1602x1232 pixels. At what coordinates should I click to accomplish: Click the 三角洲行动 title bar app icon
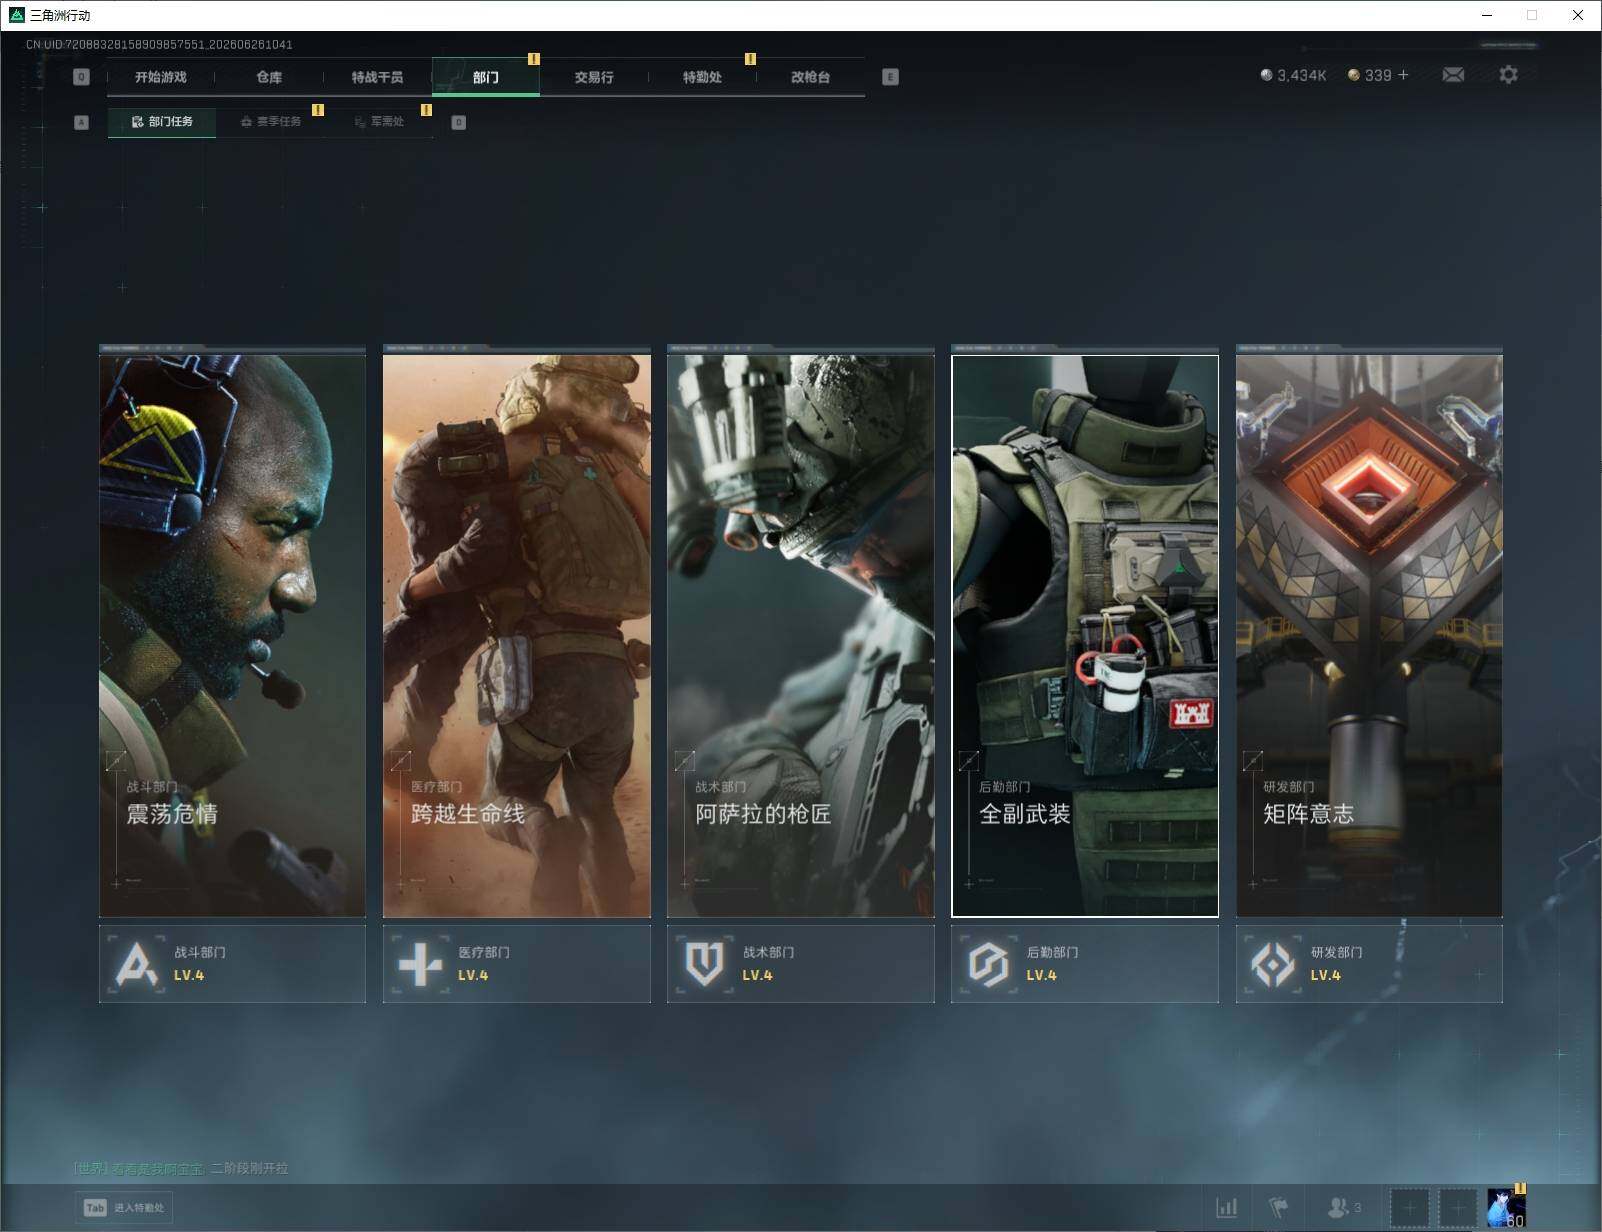[x=16, y=15]
